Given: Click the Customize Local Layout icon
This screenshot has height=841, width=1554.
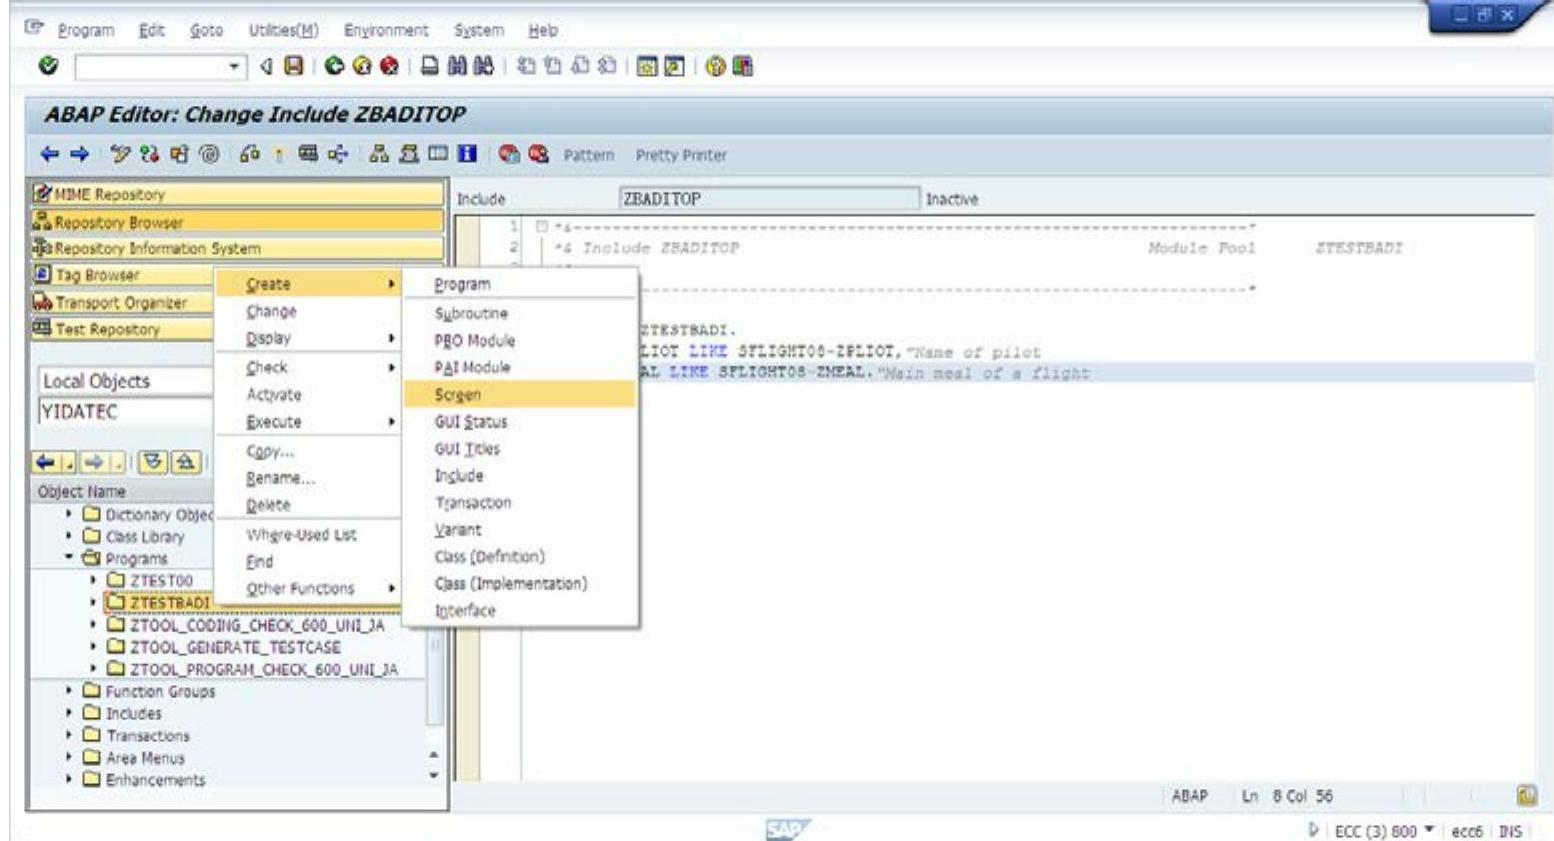Looking at the screenshot, I should 742,67.
